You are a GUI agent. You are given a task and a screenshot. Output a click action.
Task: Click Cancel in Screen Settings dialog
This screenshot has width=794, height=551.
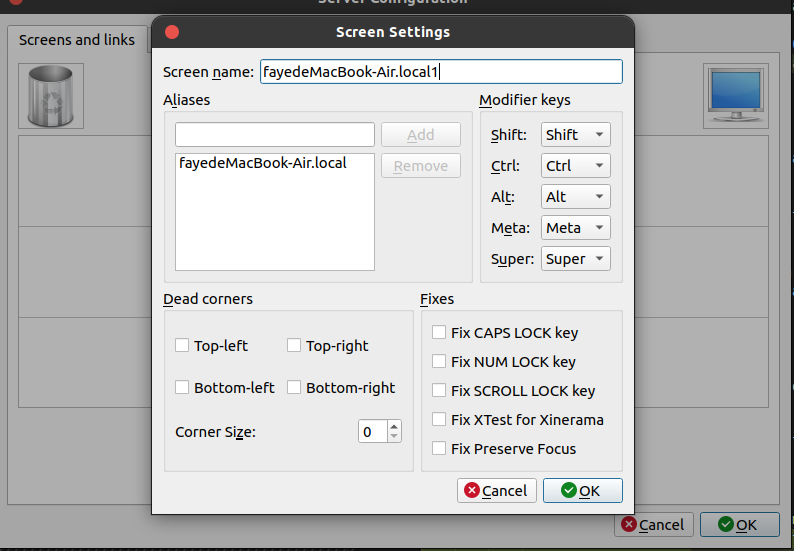click(496, 490)
